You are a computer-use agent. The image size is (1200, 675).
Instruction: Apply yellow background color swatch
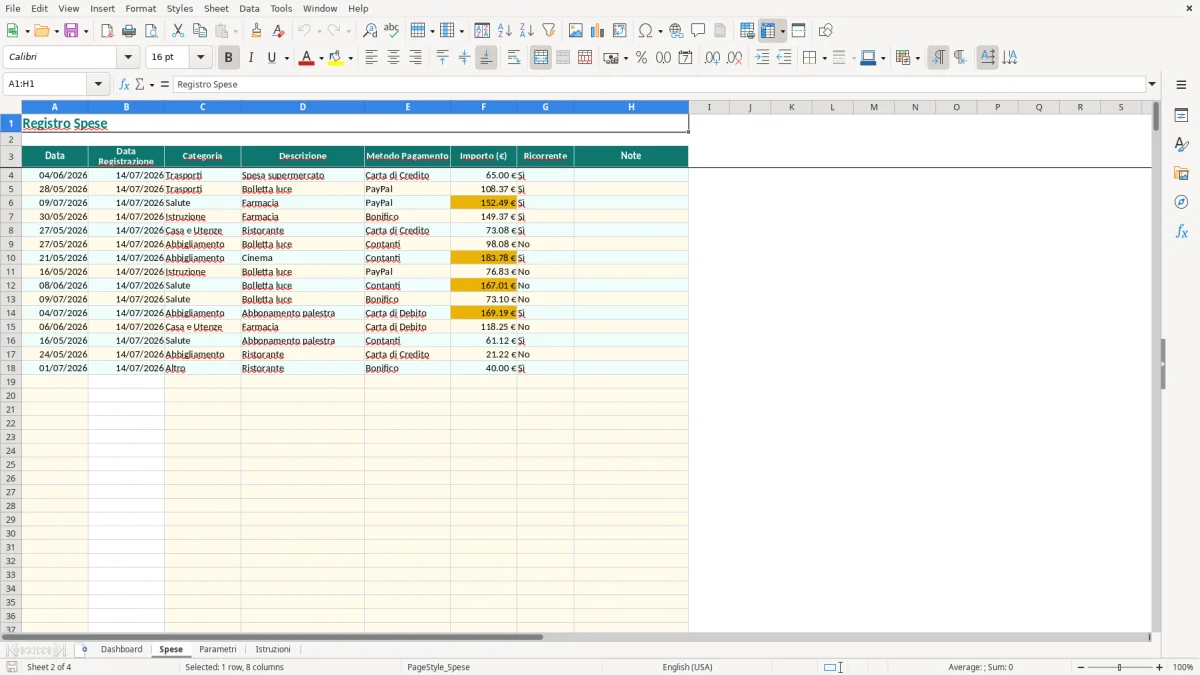click(x=336, y=58)
